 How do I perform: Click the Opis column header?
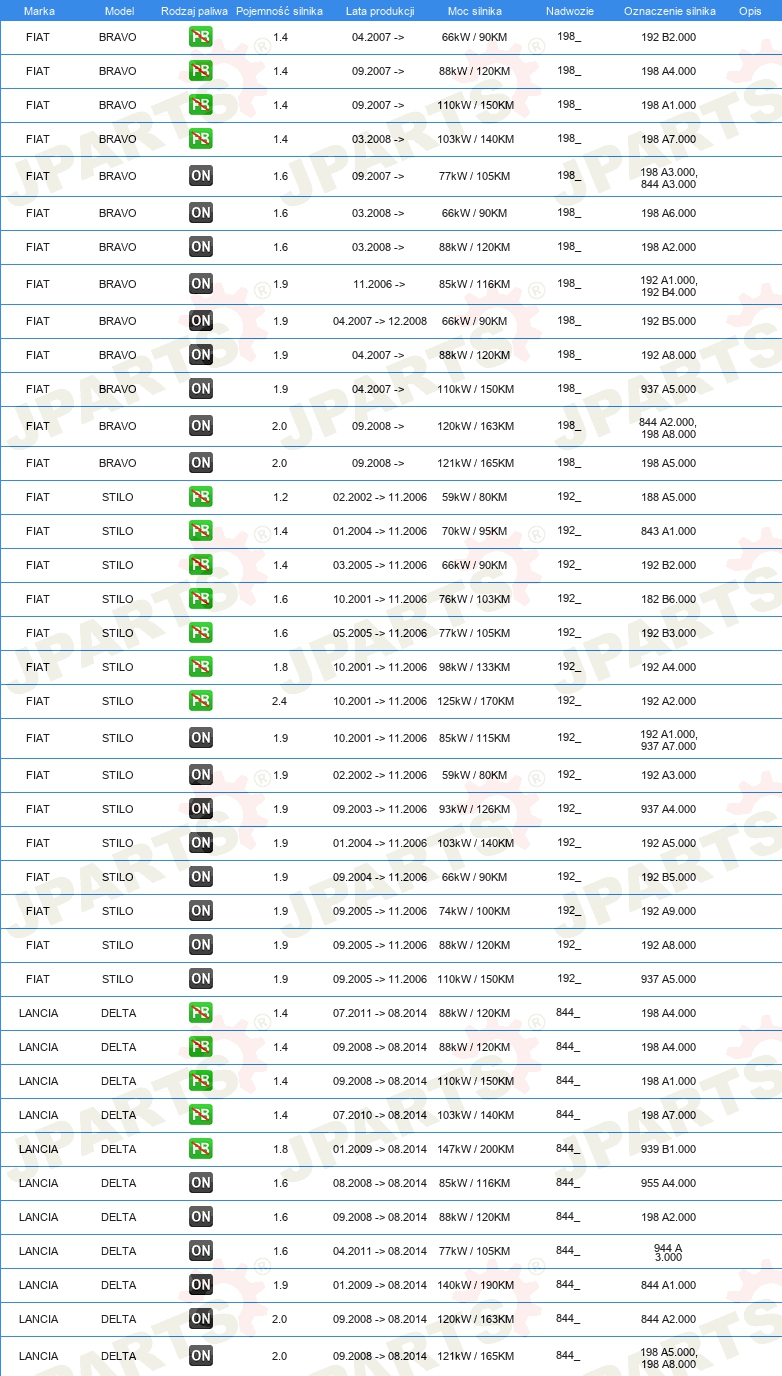(x=749, y=11)
